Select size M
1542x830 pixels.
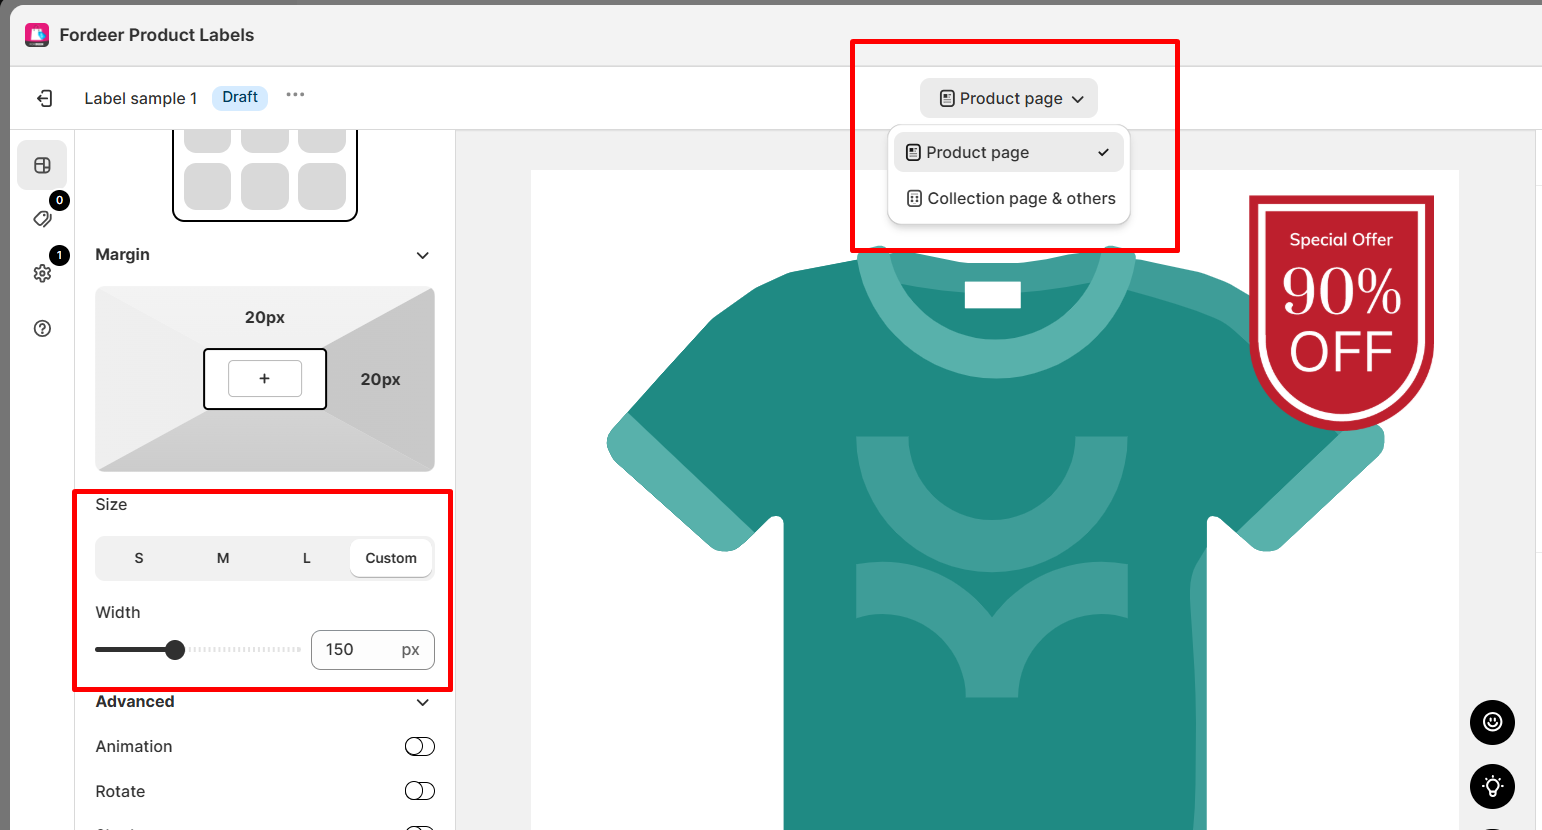pyautogui.click(x=223, y=558)
